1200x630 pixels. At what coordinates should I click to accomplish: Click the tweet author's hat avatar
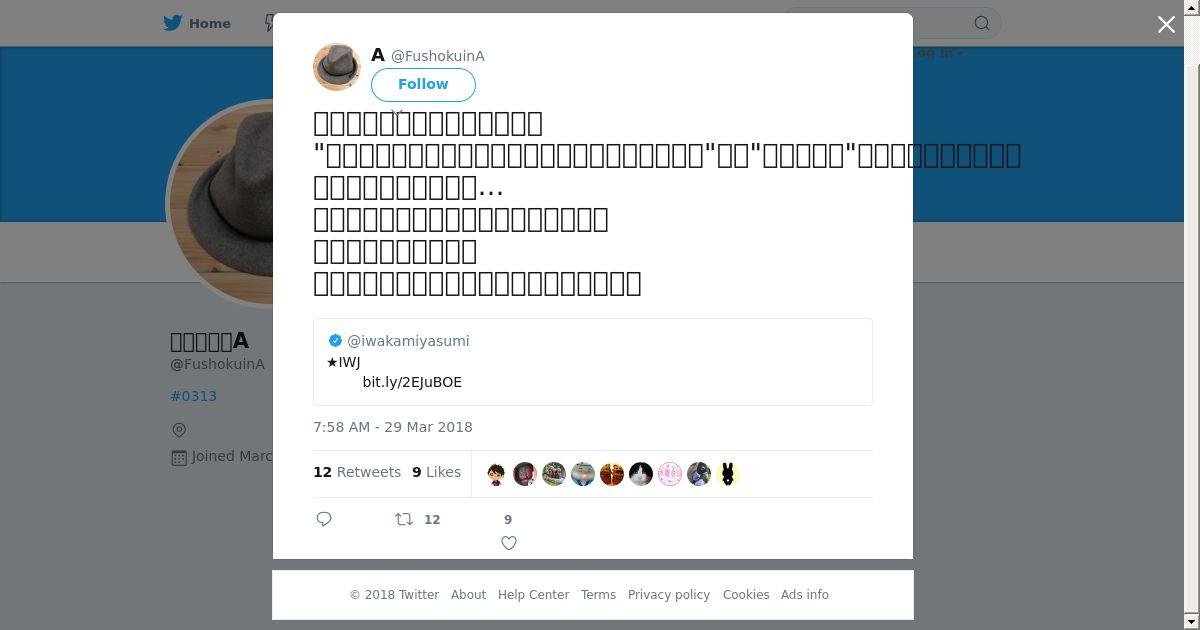[x=337, y=67]
